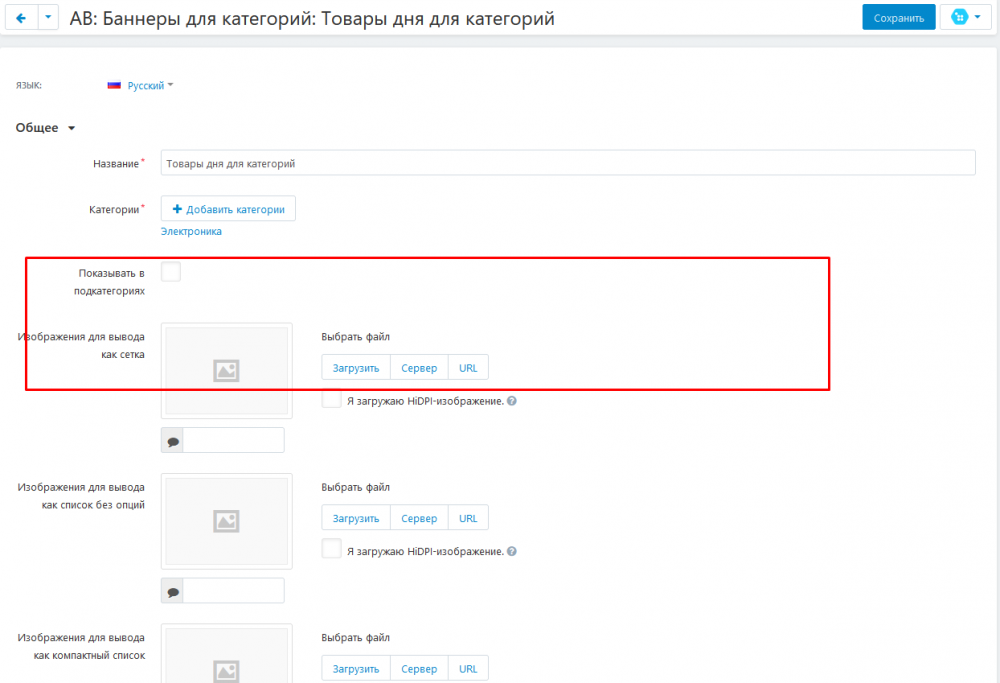Enable Показывать в подкатегориях checkbox
1000x683 pixels.
[x=171, y=272]
